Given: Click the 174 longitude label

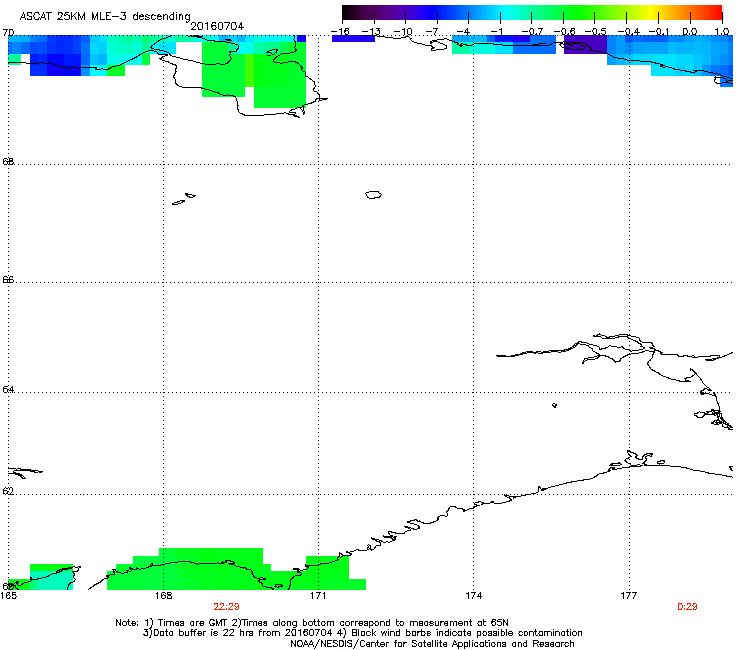Looking at the screenshot, I should coord(473,596).
